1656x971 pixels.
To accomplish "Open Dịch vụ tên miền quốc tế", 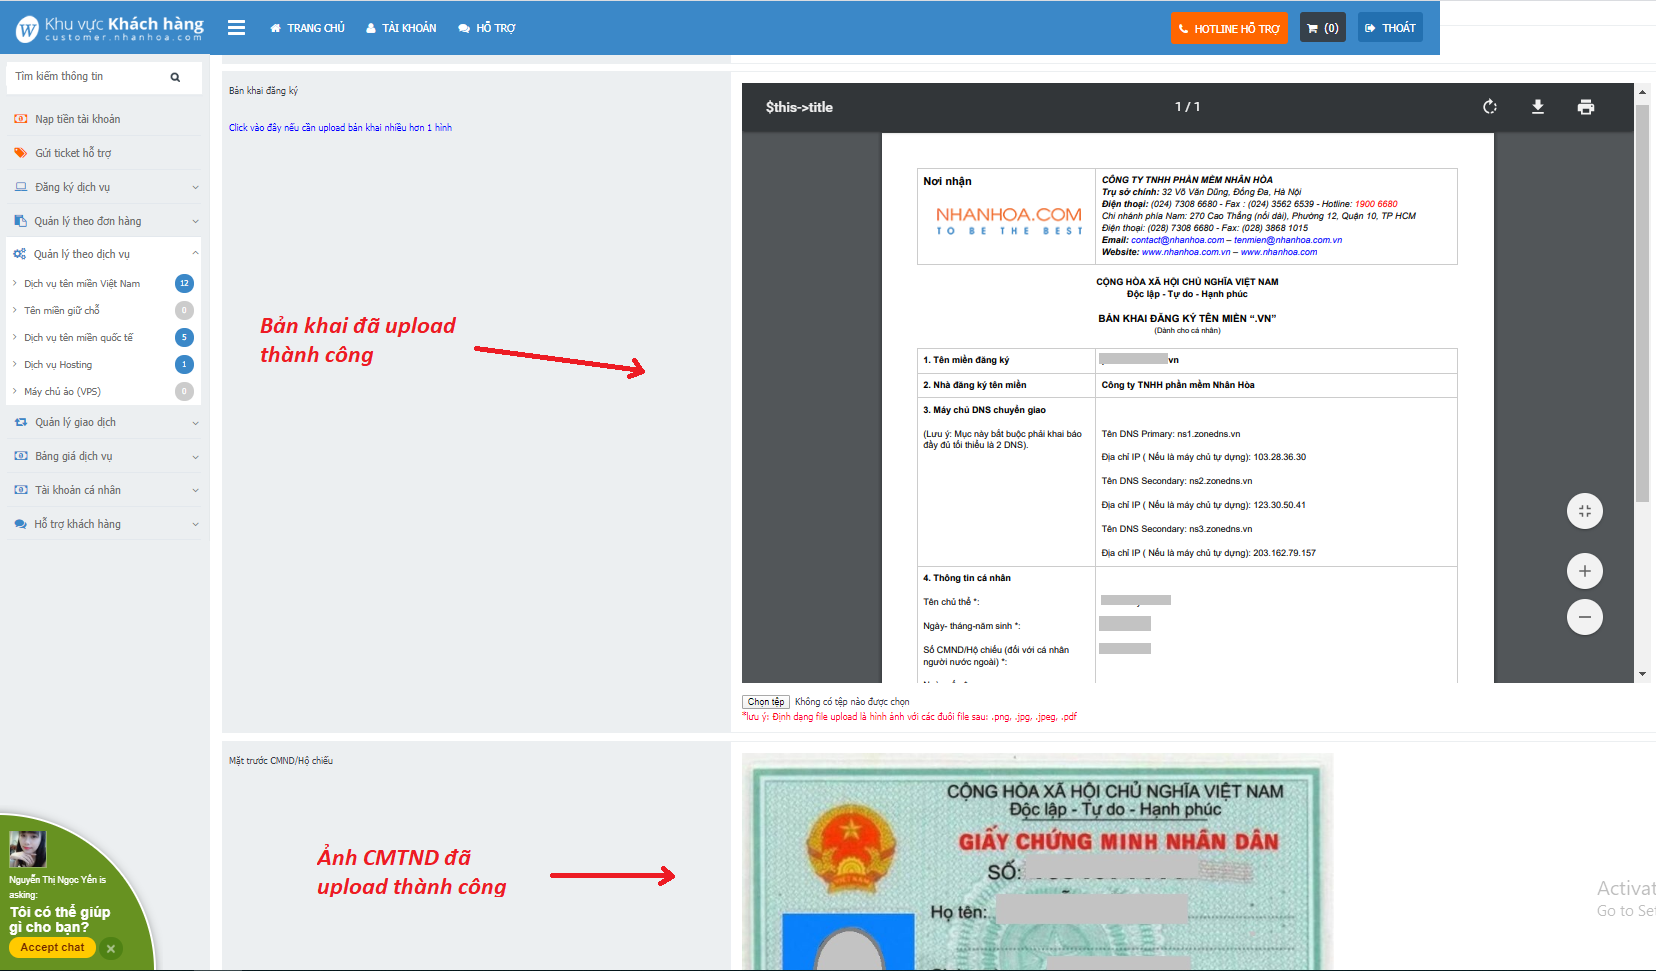I will tap(78, 338).
